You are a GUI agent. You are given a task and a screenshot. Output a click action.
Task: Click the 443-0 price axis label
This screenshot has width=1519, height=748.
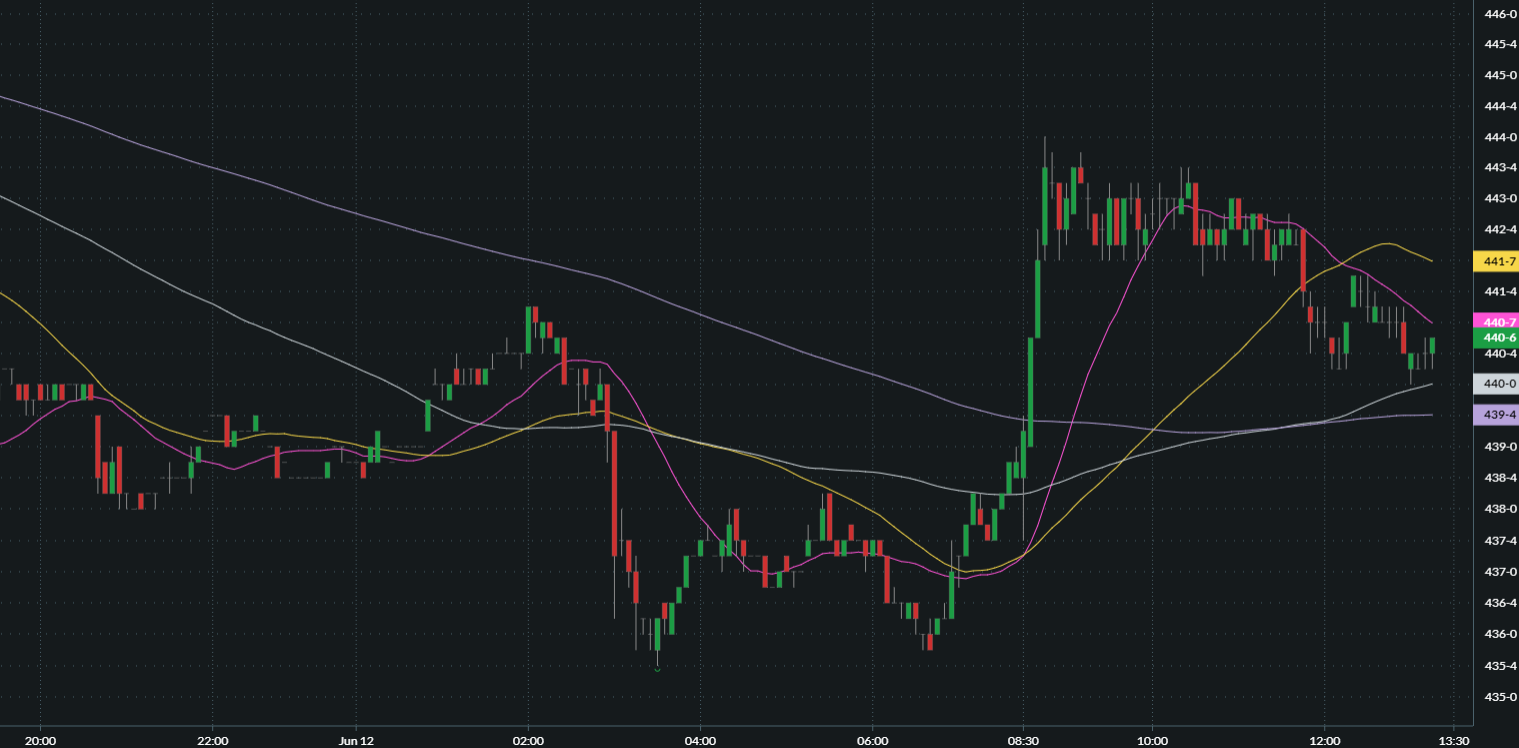pos(1501,199)
